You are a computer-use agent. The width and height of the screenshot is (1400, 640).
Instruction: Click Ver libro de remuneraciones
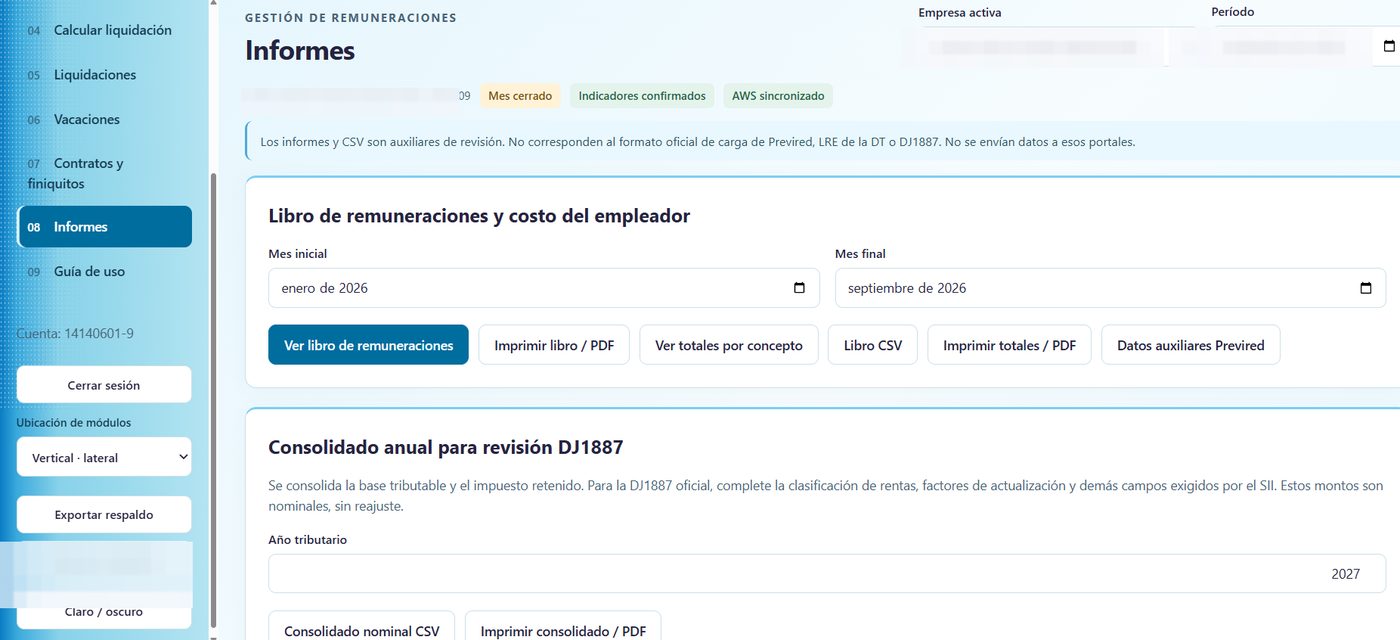click(368, 345)
